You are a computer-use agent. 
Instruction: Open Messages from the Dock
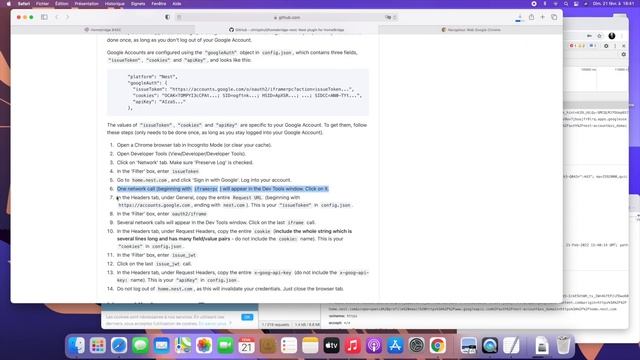pos(140,346)
